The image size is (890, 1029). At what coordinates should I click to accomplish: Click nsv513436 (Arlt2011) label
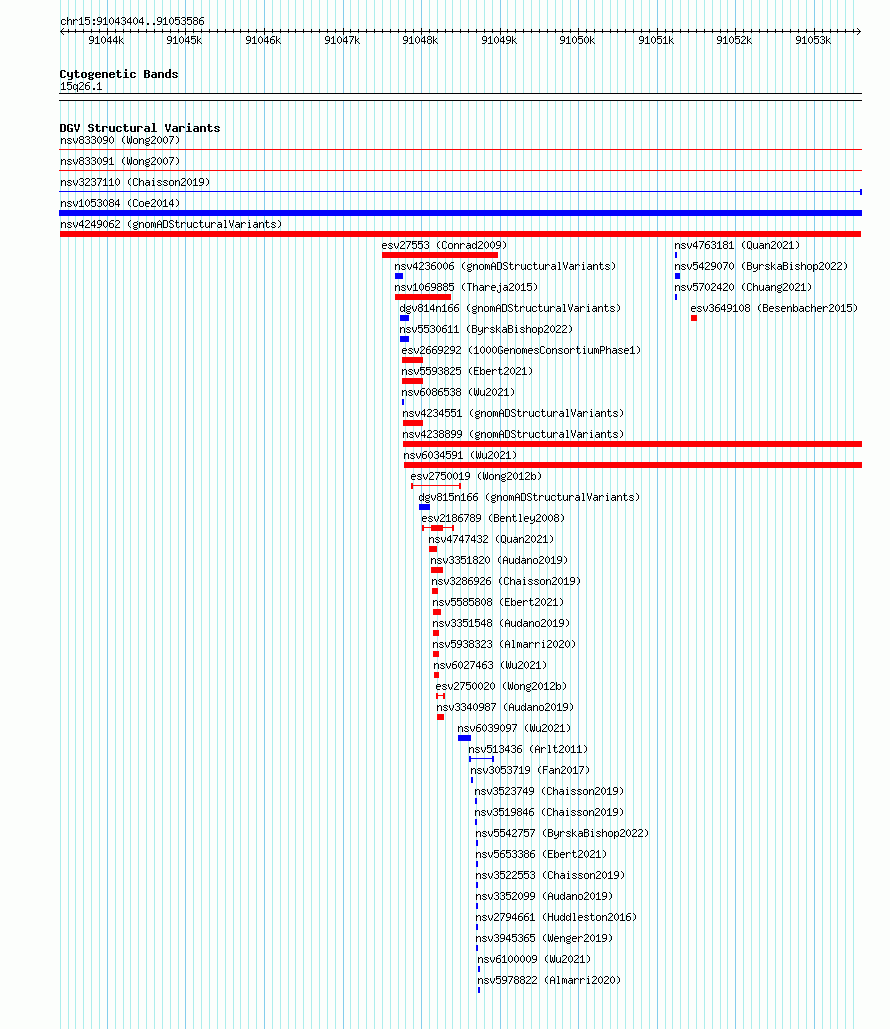[528, 749]
